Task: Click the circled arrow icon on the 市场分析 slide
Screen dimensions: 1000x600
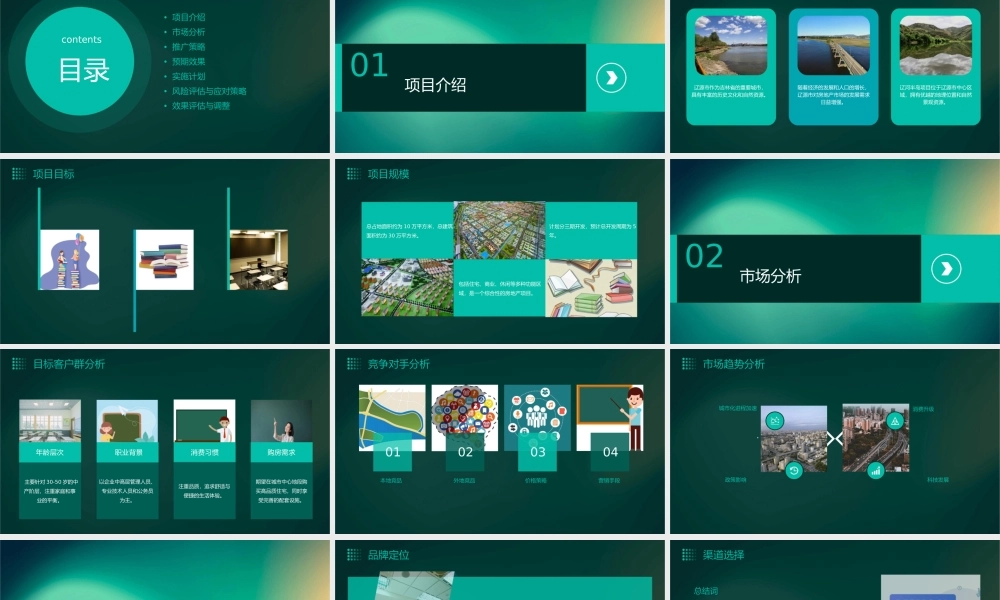Action: [946, 268]
